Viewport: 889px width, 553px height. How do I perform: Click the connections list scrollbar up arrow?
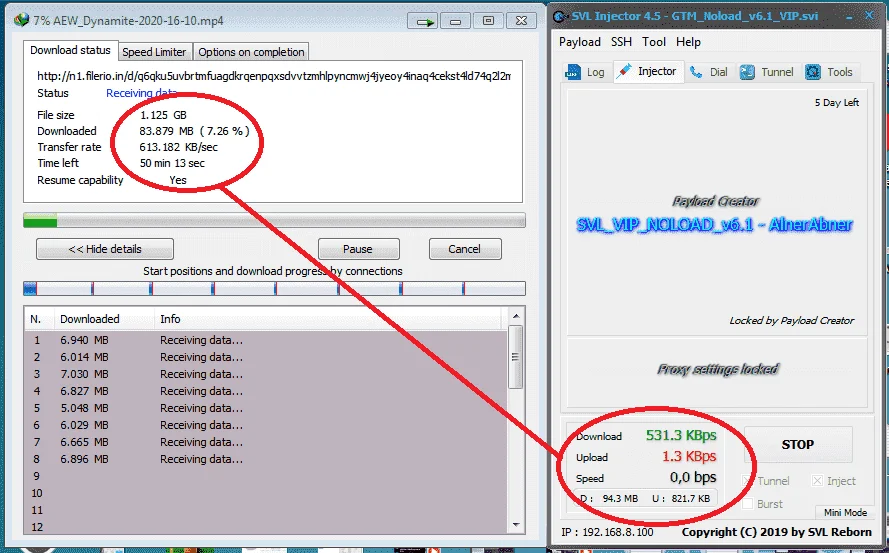pyautogui.click(x=516, y=316)
